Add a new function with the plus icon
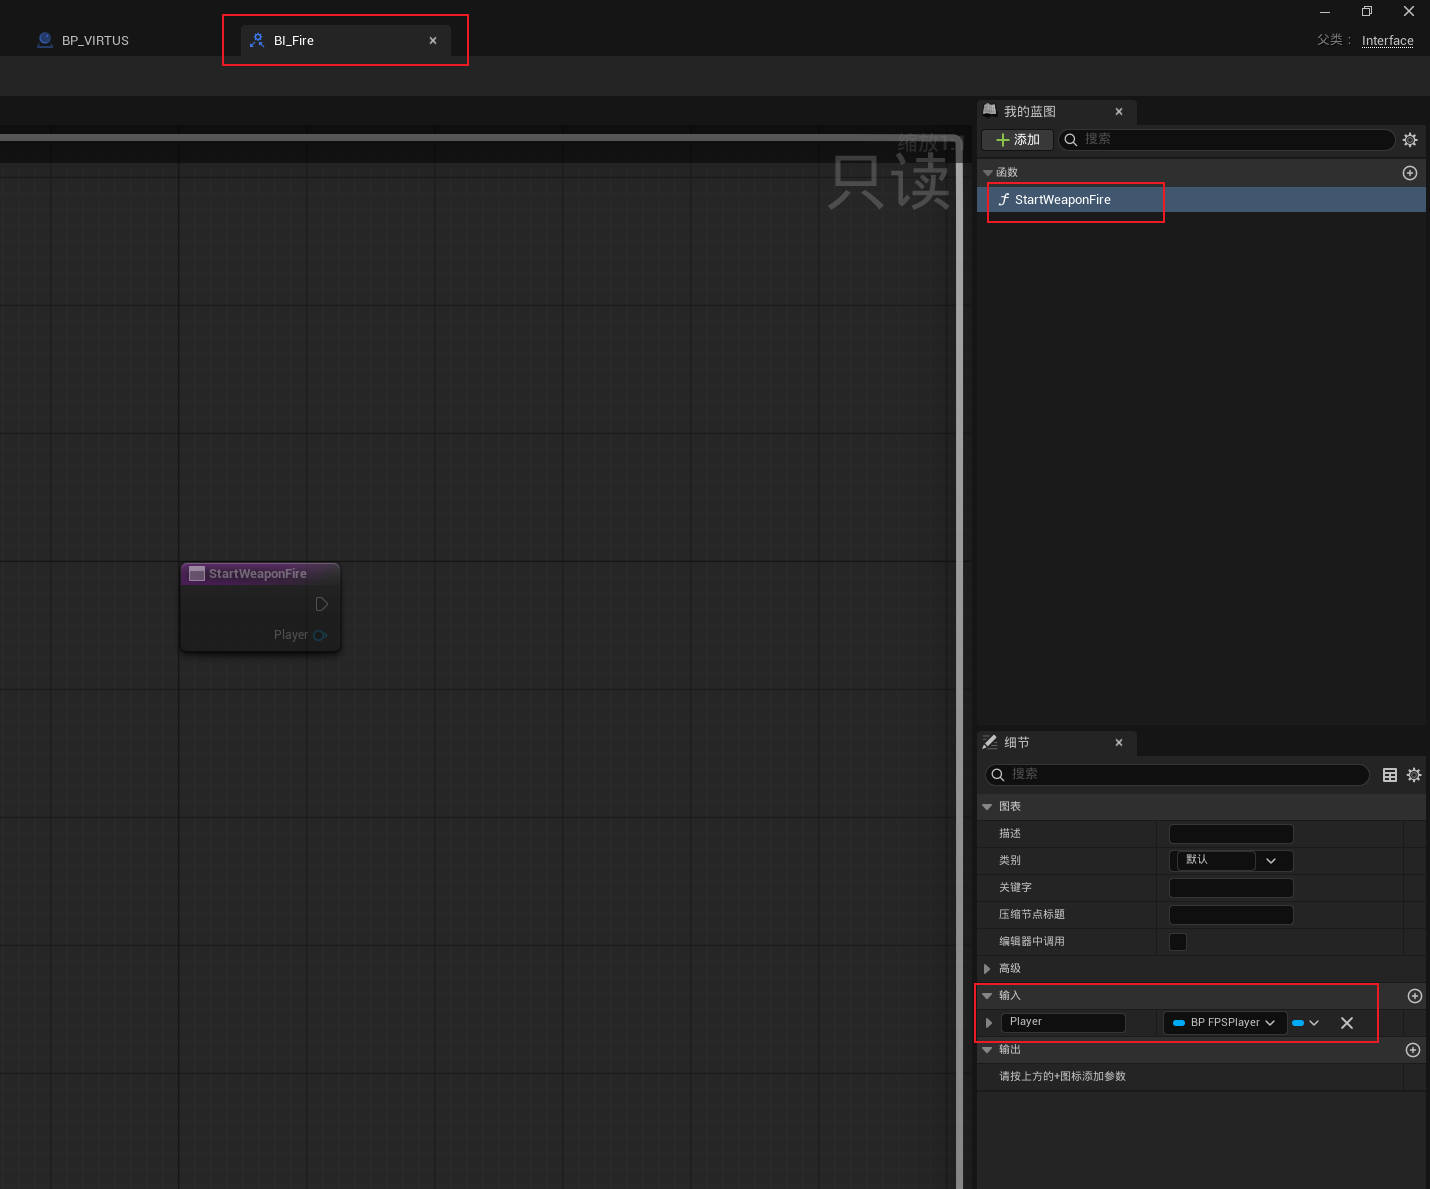This screenshot has height=1189, width=1430. click(1410, 173)
